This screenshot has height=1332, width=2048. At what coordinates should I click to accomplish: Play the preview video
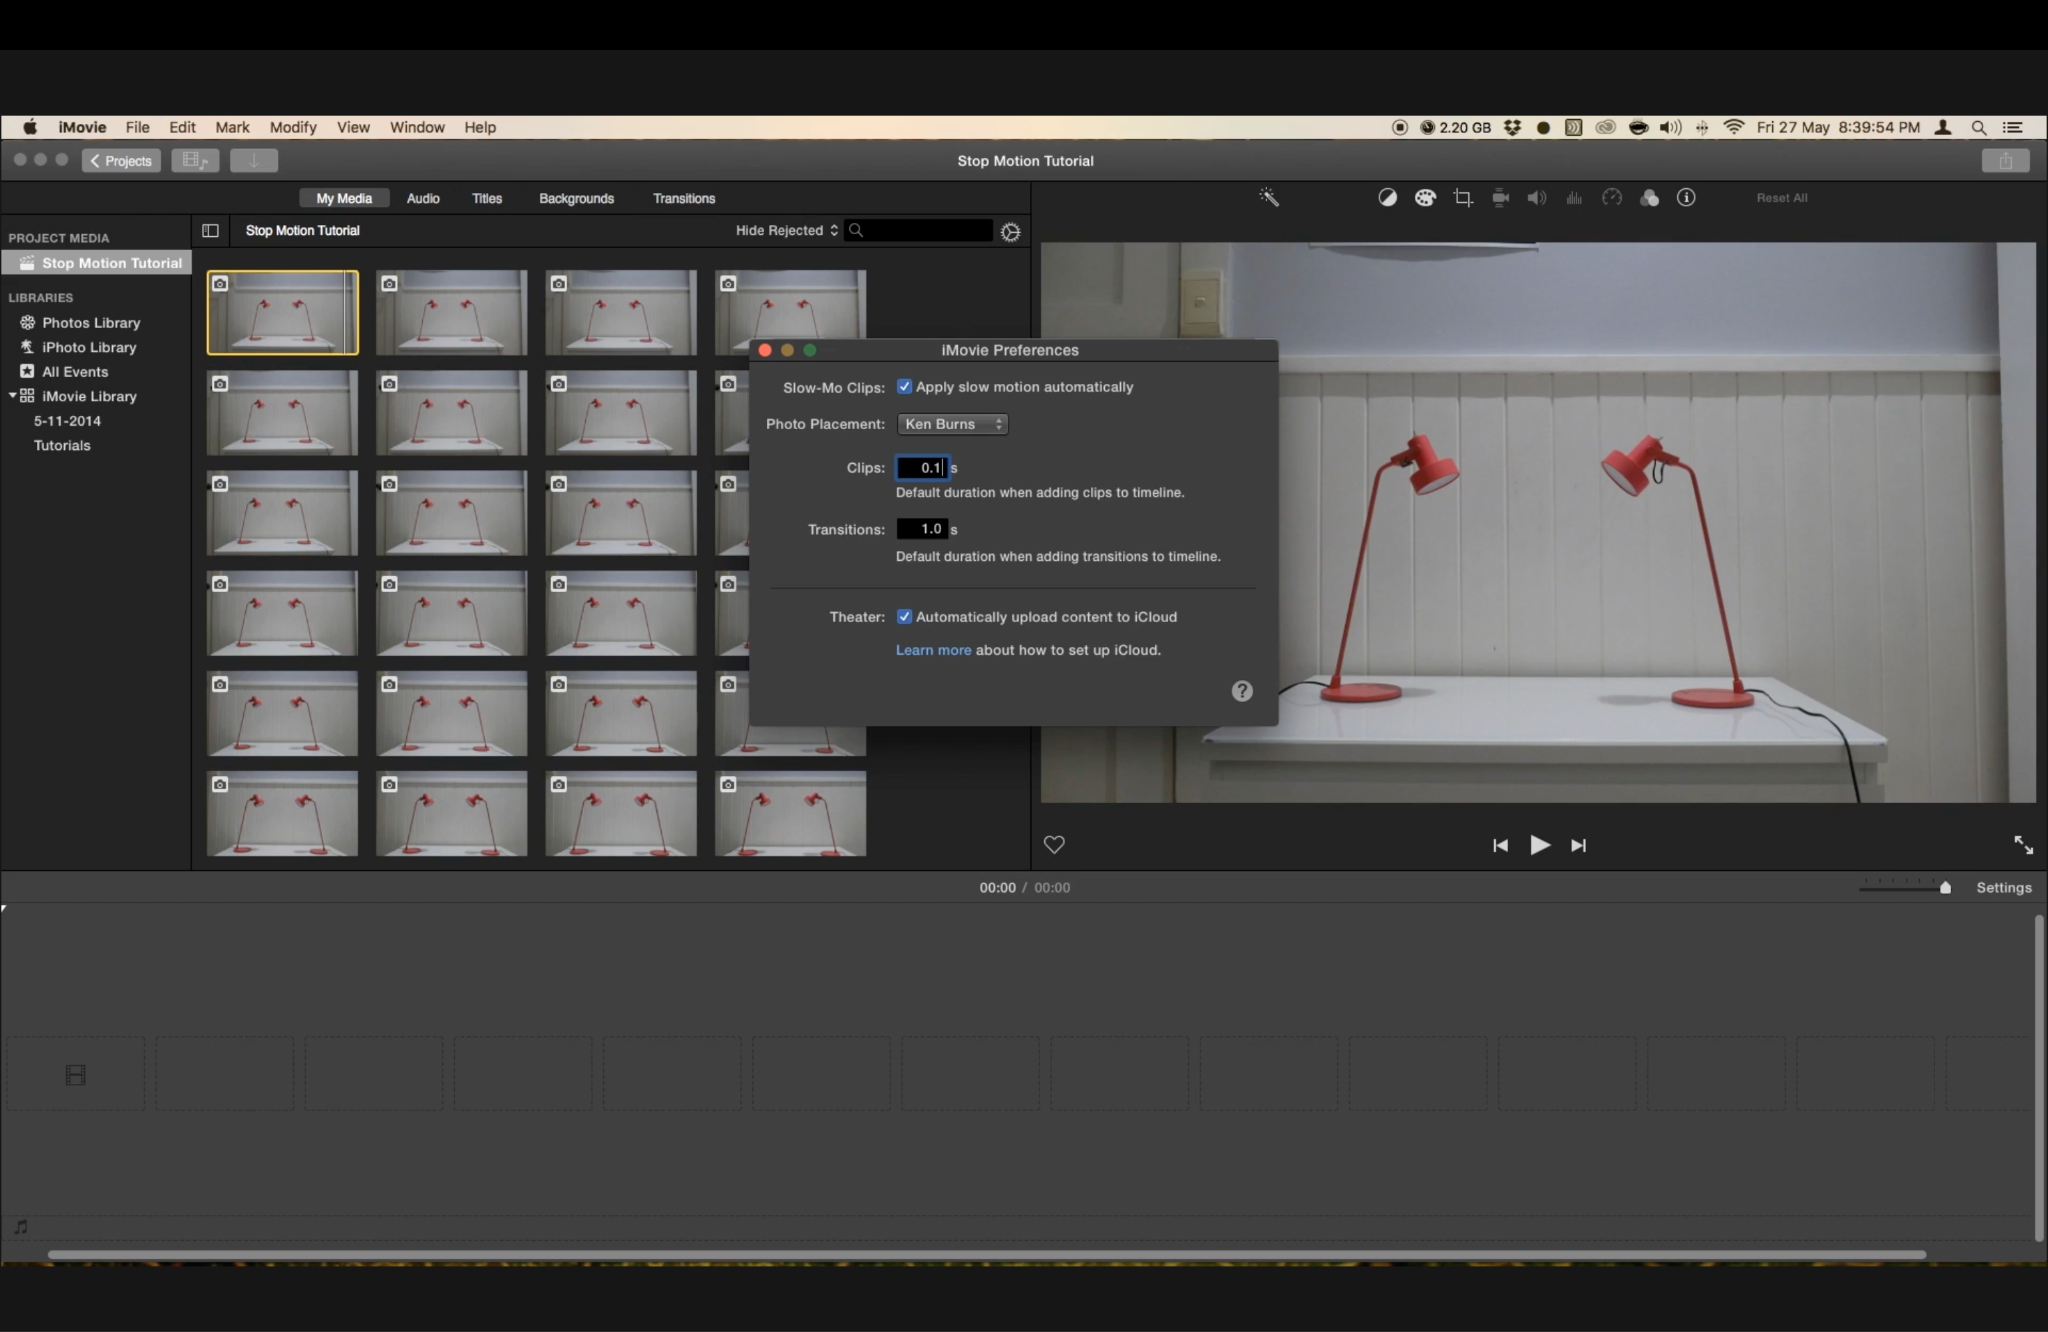(x=1540, y=845)
